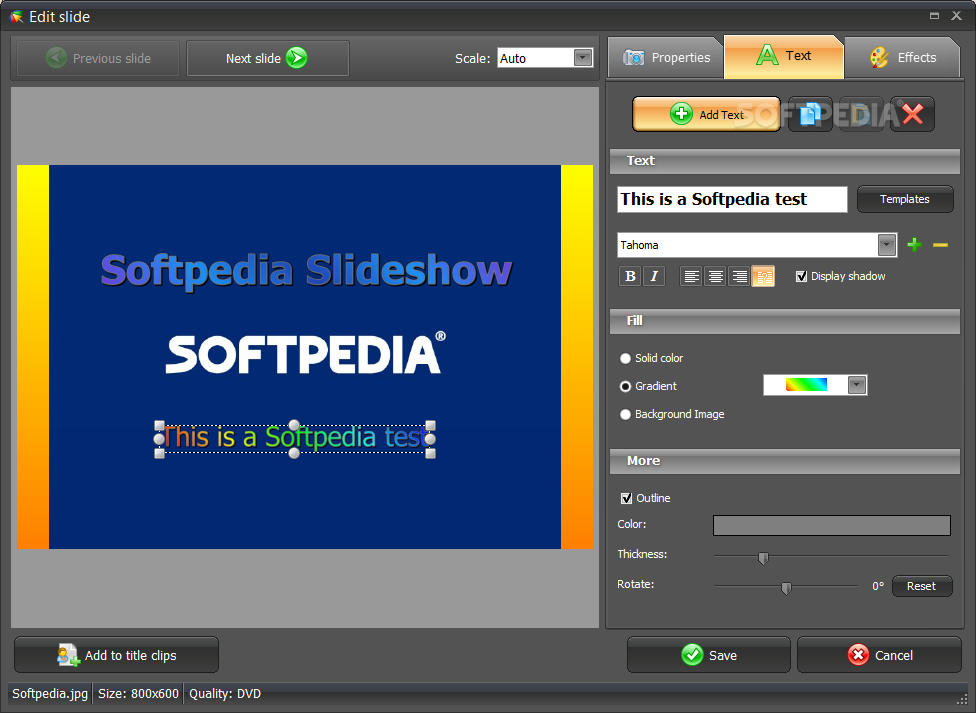
Task: Click the bottom-right handle of text box
Action: [x=430, y=453]
